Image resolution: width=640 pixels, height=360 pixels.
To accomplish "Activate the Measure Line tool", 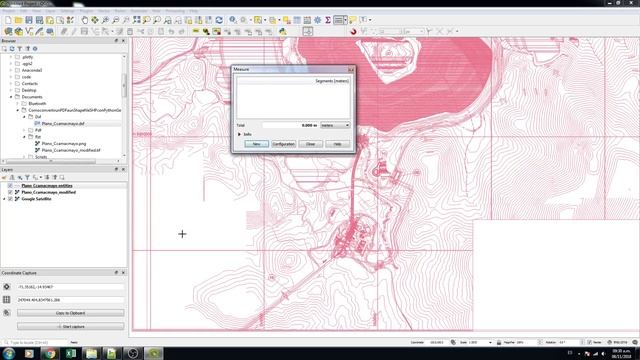I will coord(338,20).
